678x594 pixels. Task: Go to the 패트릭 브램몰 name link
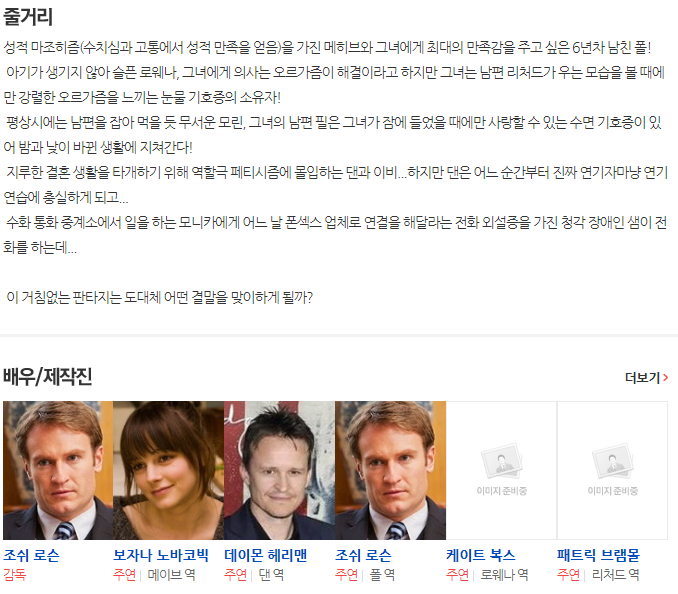598,556
